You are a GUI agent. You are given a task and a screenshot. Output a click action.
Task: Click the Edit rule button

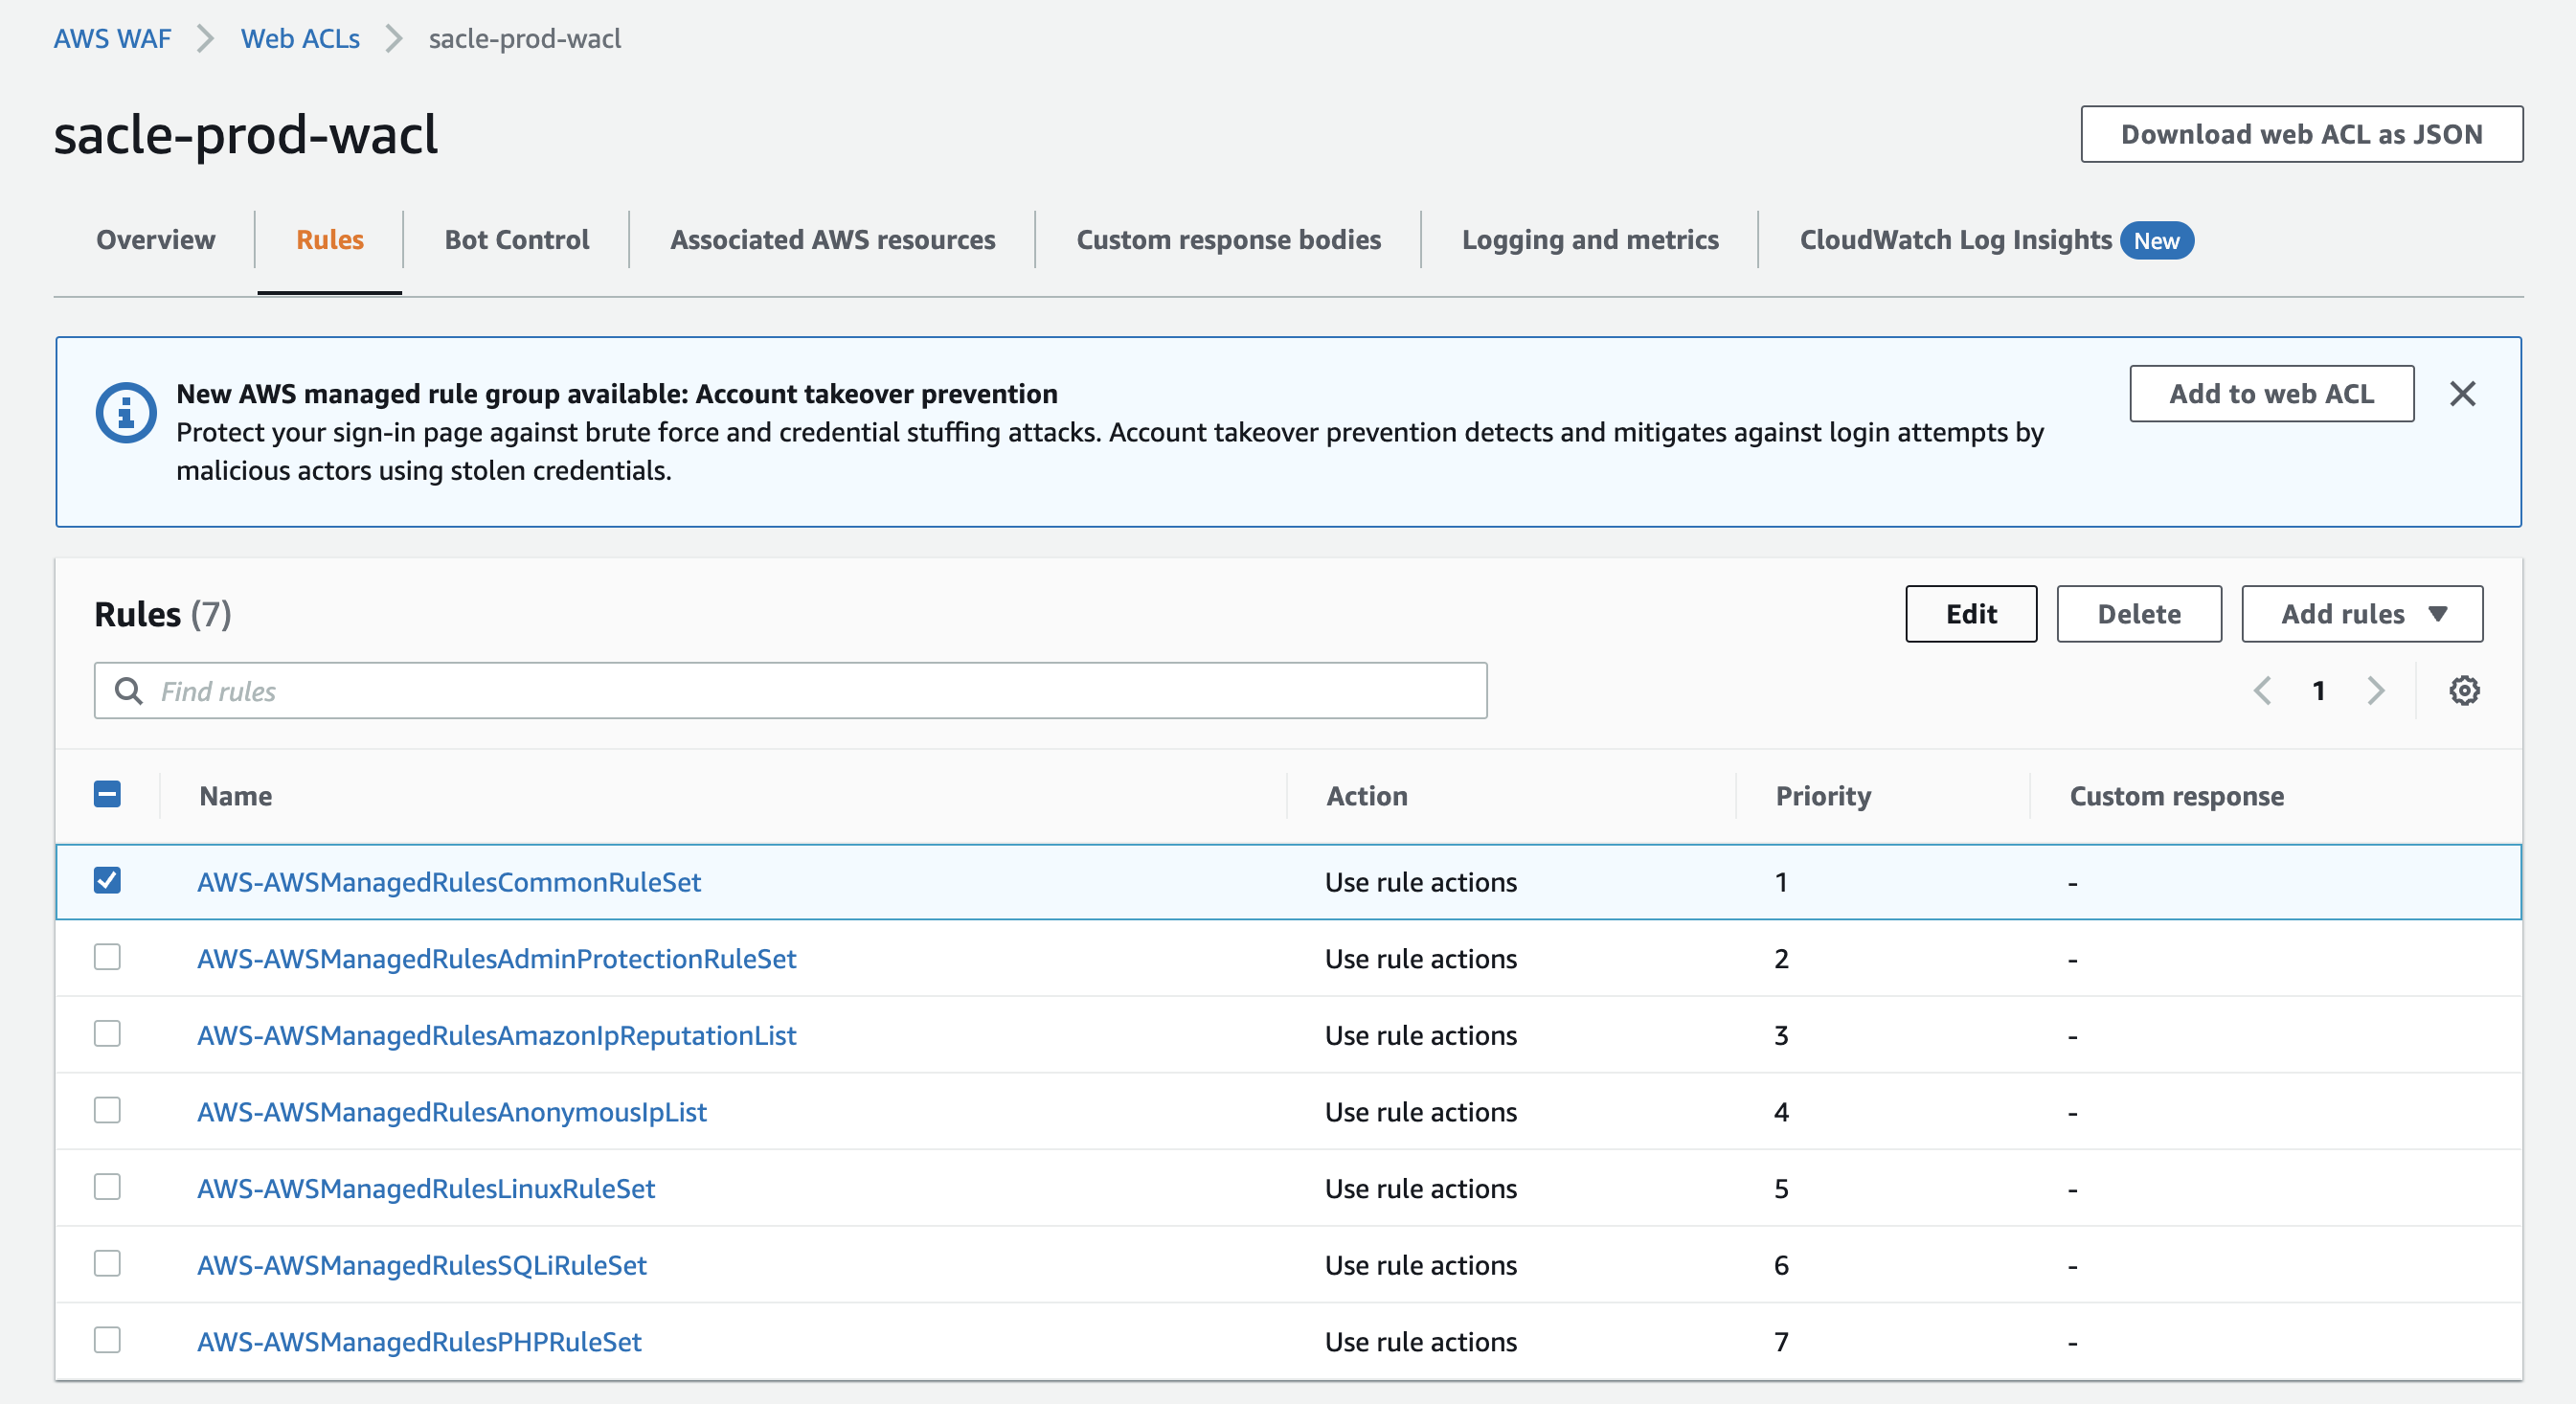click(1970, 614)
